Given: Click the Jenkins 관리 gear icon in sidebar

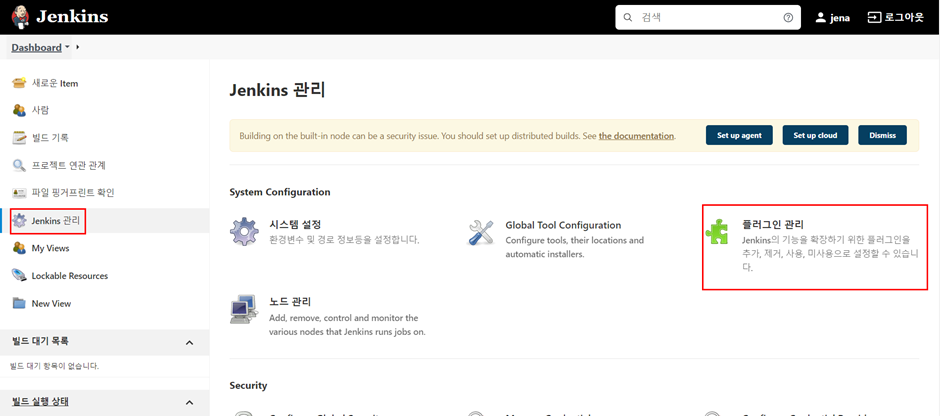Looking at the screenshot, I should pos(20,221).
